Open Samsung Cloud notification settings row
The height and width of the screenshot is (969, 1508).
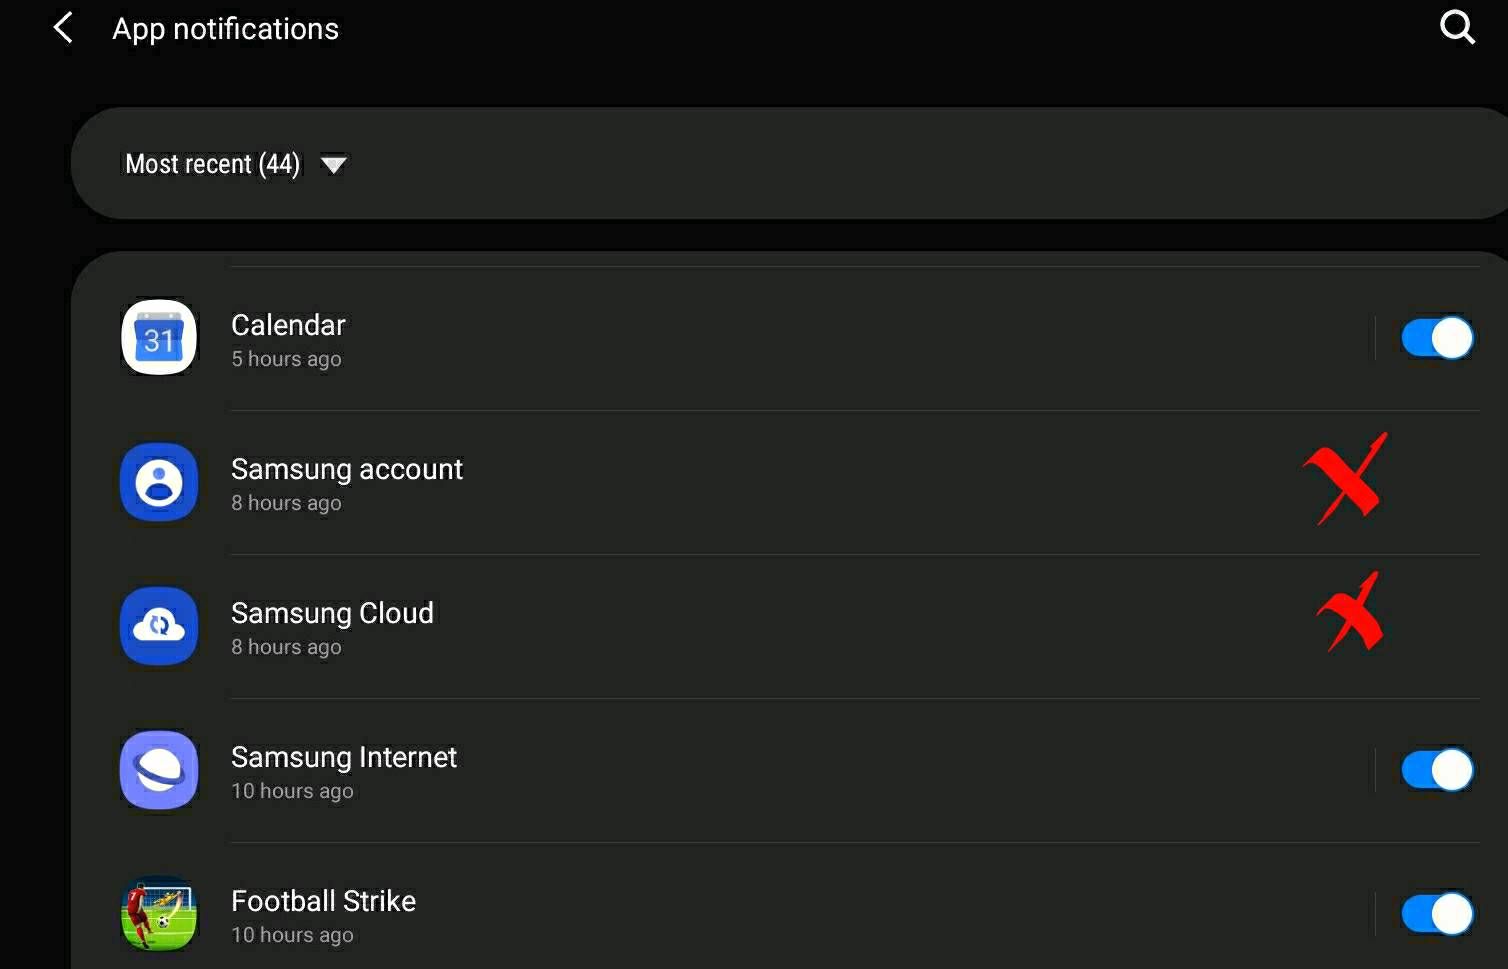(600, 626)
